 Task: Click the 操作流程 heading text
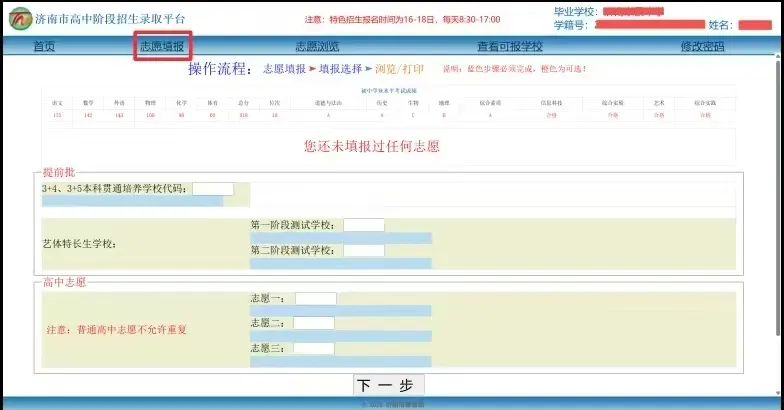(x=218, y=68)
